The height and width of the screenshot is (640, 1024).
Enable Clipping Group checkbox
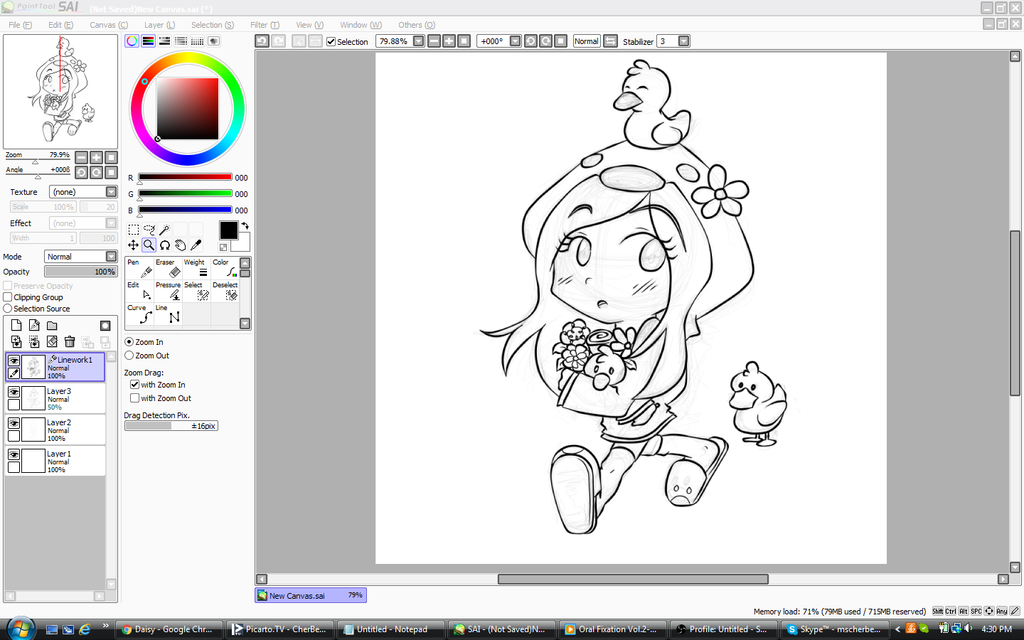[x=8, y=297]
